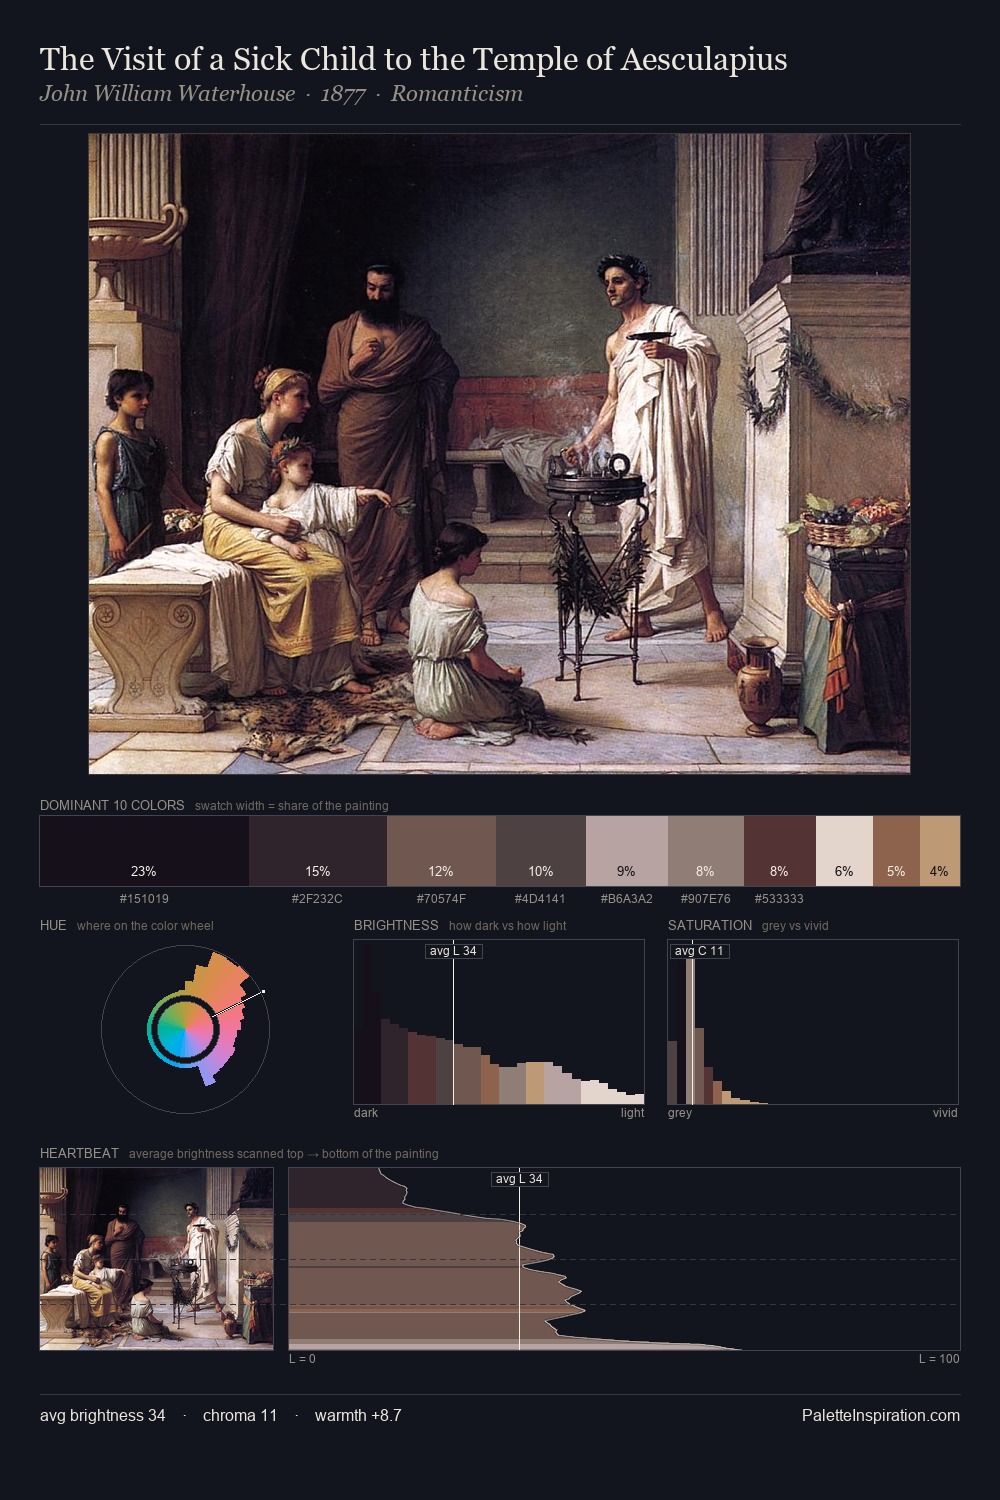The height and width of the screenshot is (1500, 1000).
Task: Pick the 12% swatch #70574F
Action: (x=441, y=851)
